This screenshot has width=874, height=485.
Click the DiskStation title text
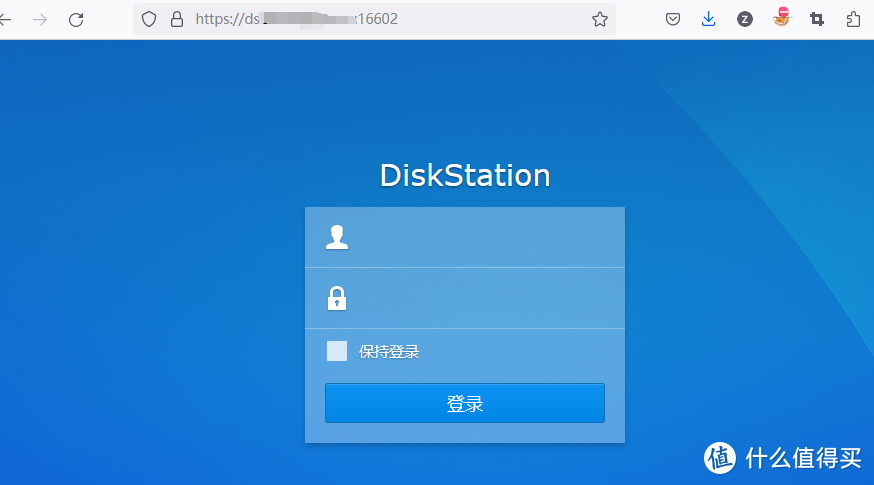[x=465, y=175]
